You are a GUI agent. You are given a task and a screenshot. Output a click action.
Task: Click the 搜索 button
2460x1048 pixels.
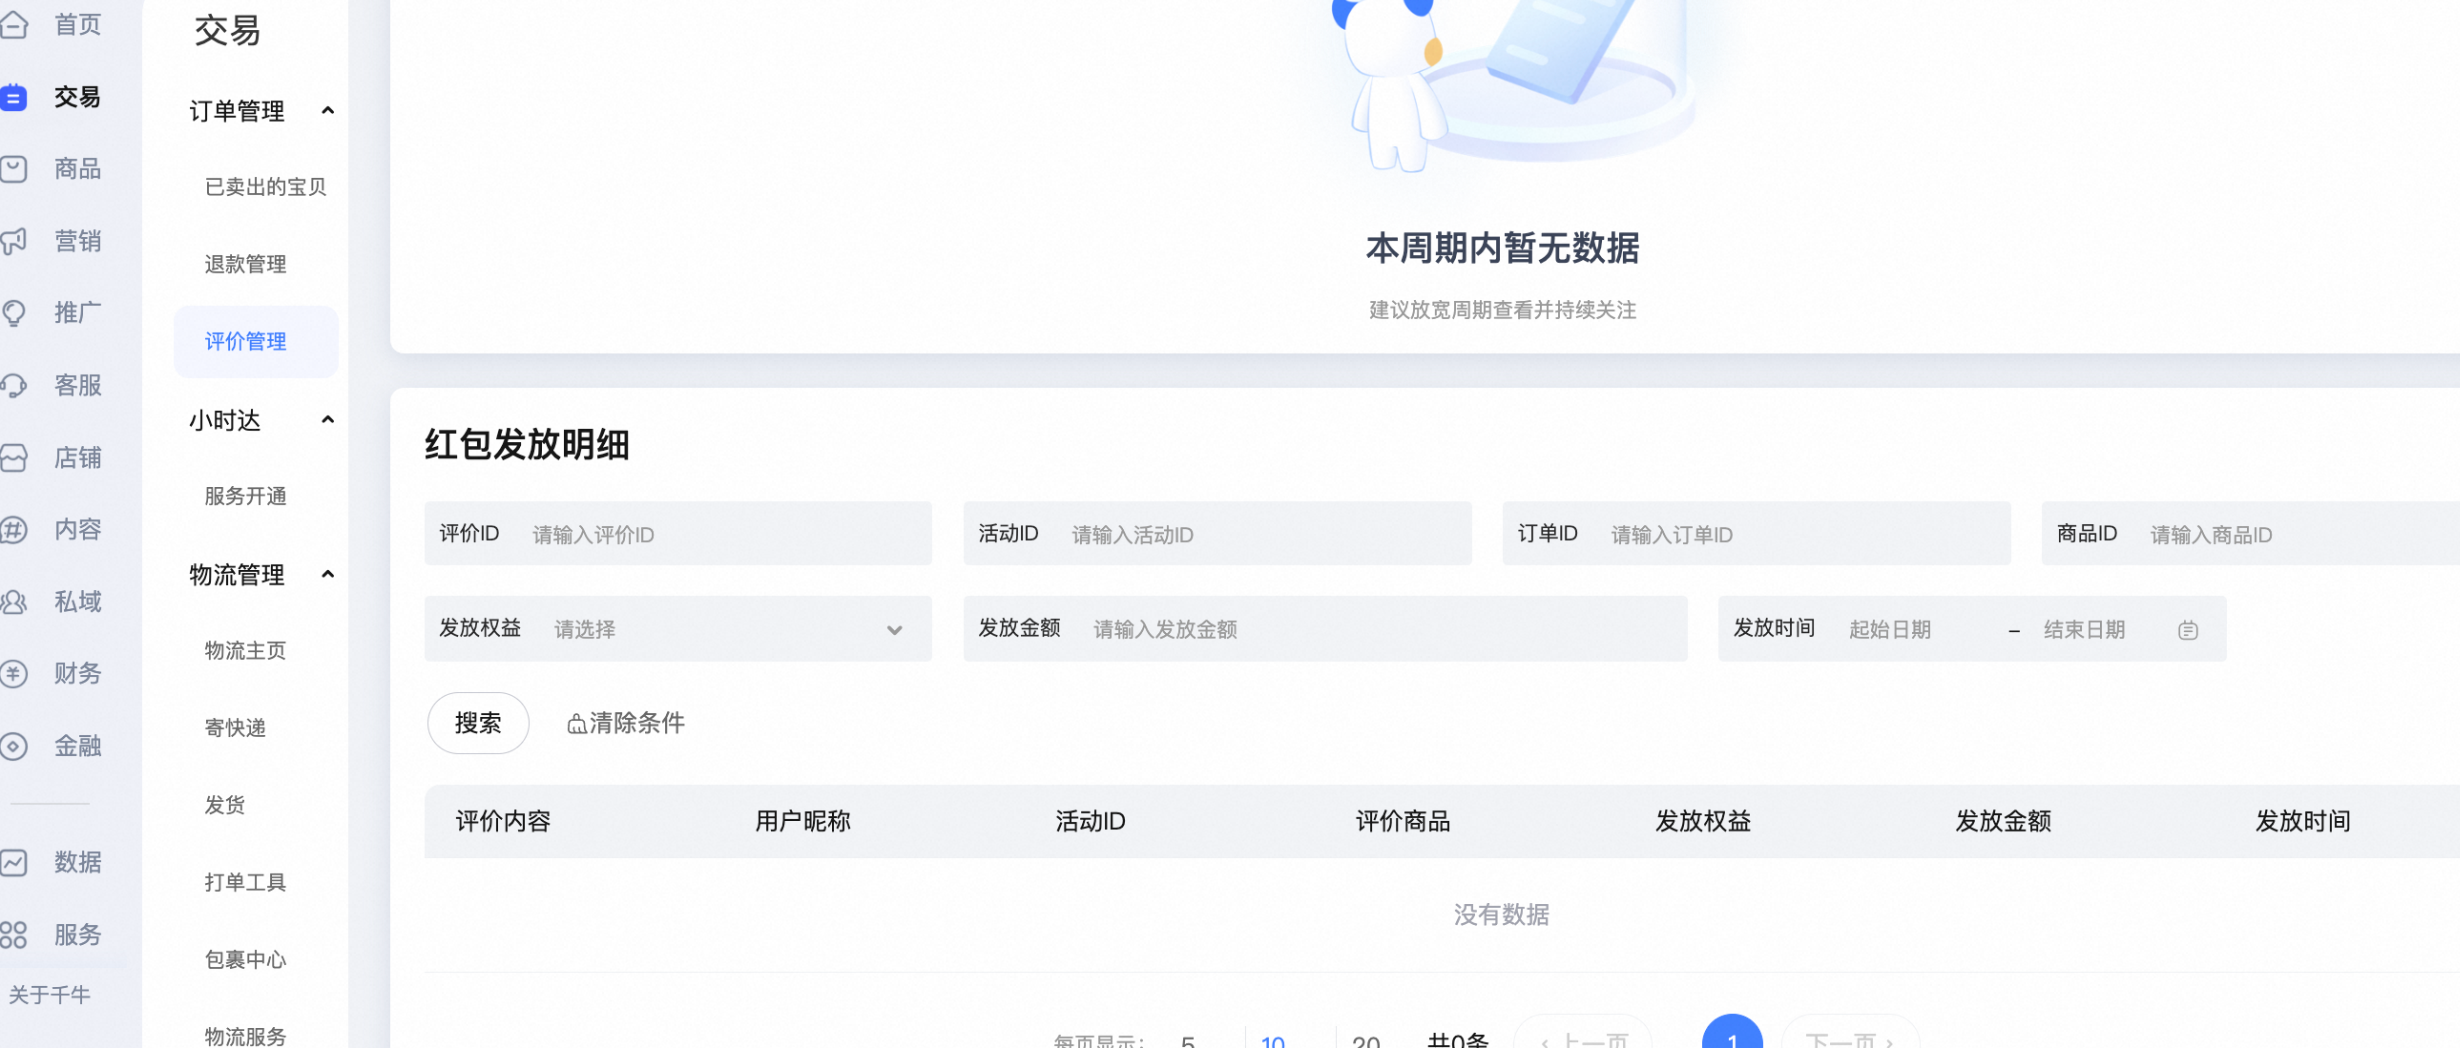(478, 723)
